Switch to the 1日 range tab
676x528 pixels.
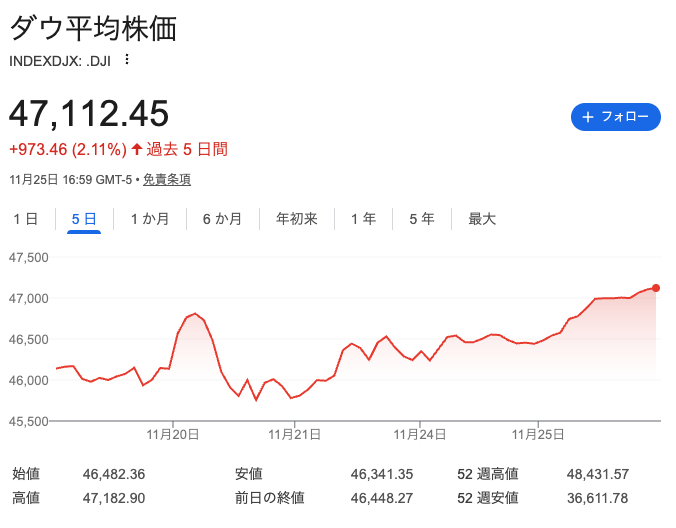tap(26, 219)
